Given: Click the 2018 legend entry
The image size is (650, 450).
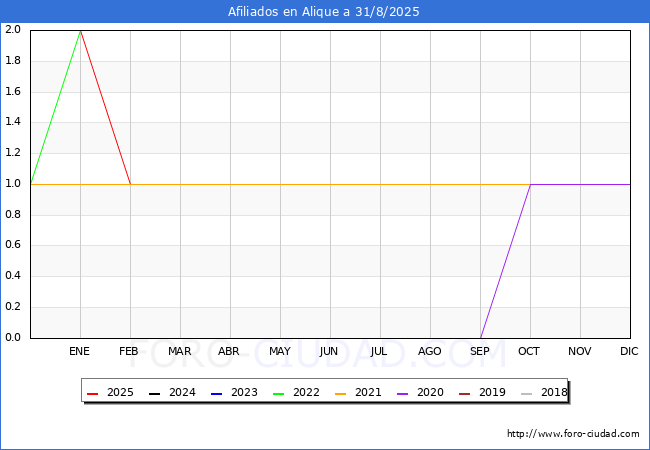Looking at the screenshot, I should (x=544, y=392).
